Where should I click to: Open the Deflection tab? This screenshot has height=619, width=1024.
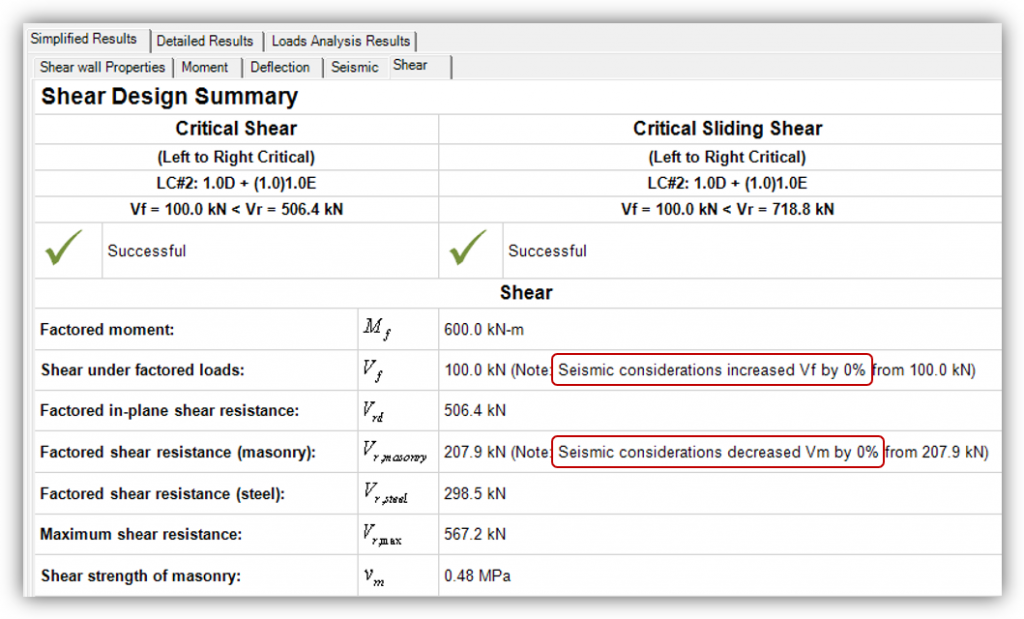[x=280, y=67]
